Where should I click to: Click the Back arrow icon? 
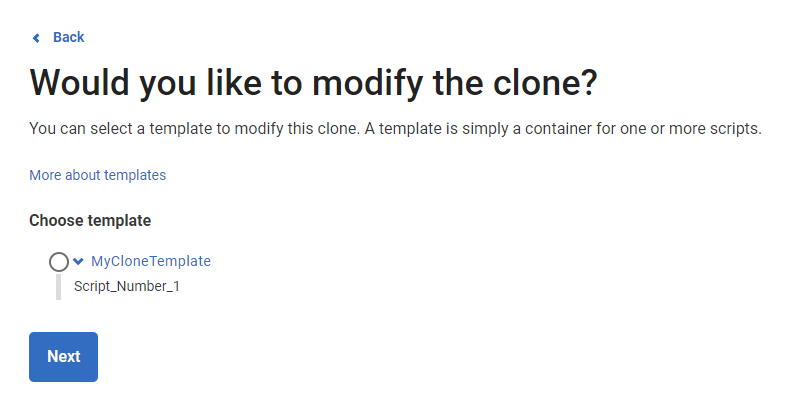click(37, 38)
